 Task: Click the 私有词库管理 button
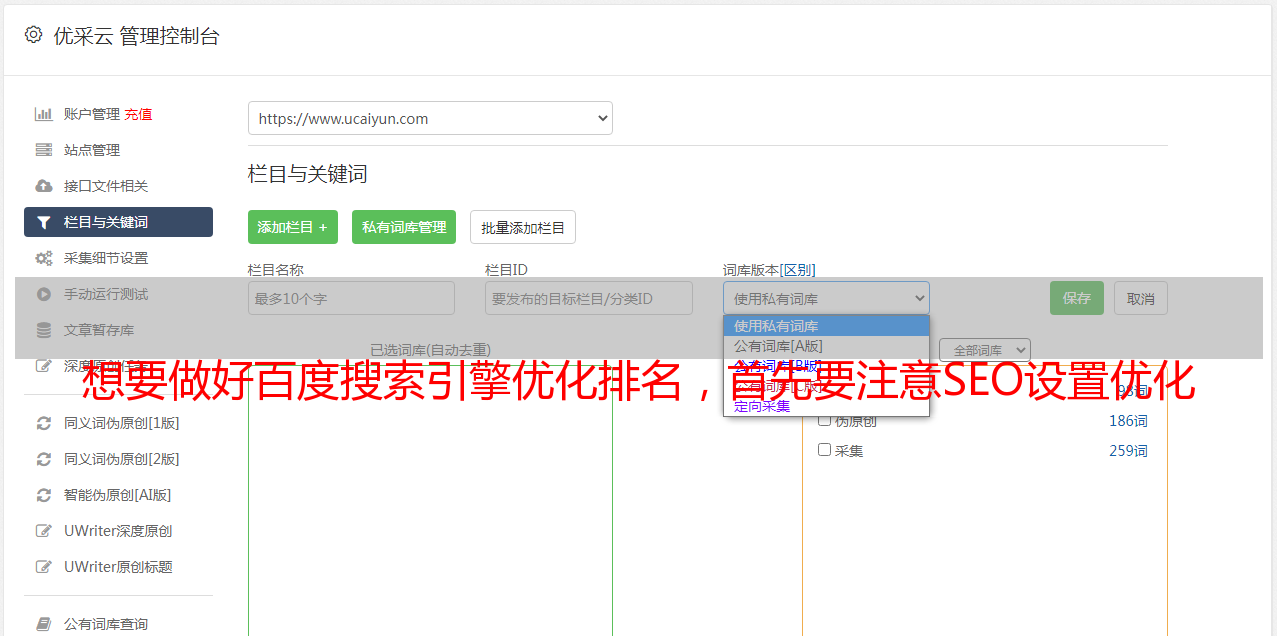click(404, 227)
